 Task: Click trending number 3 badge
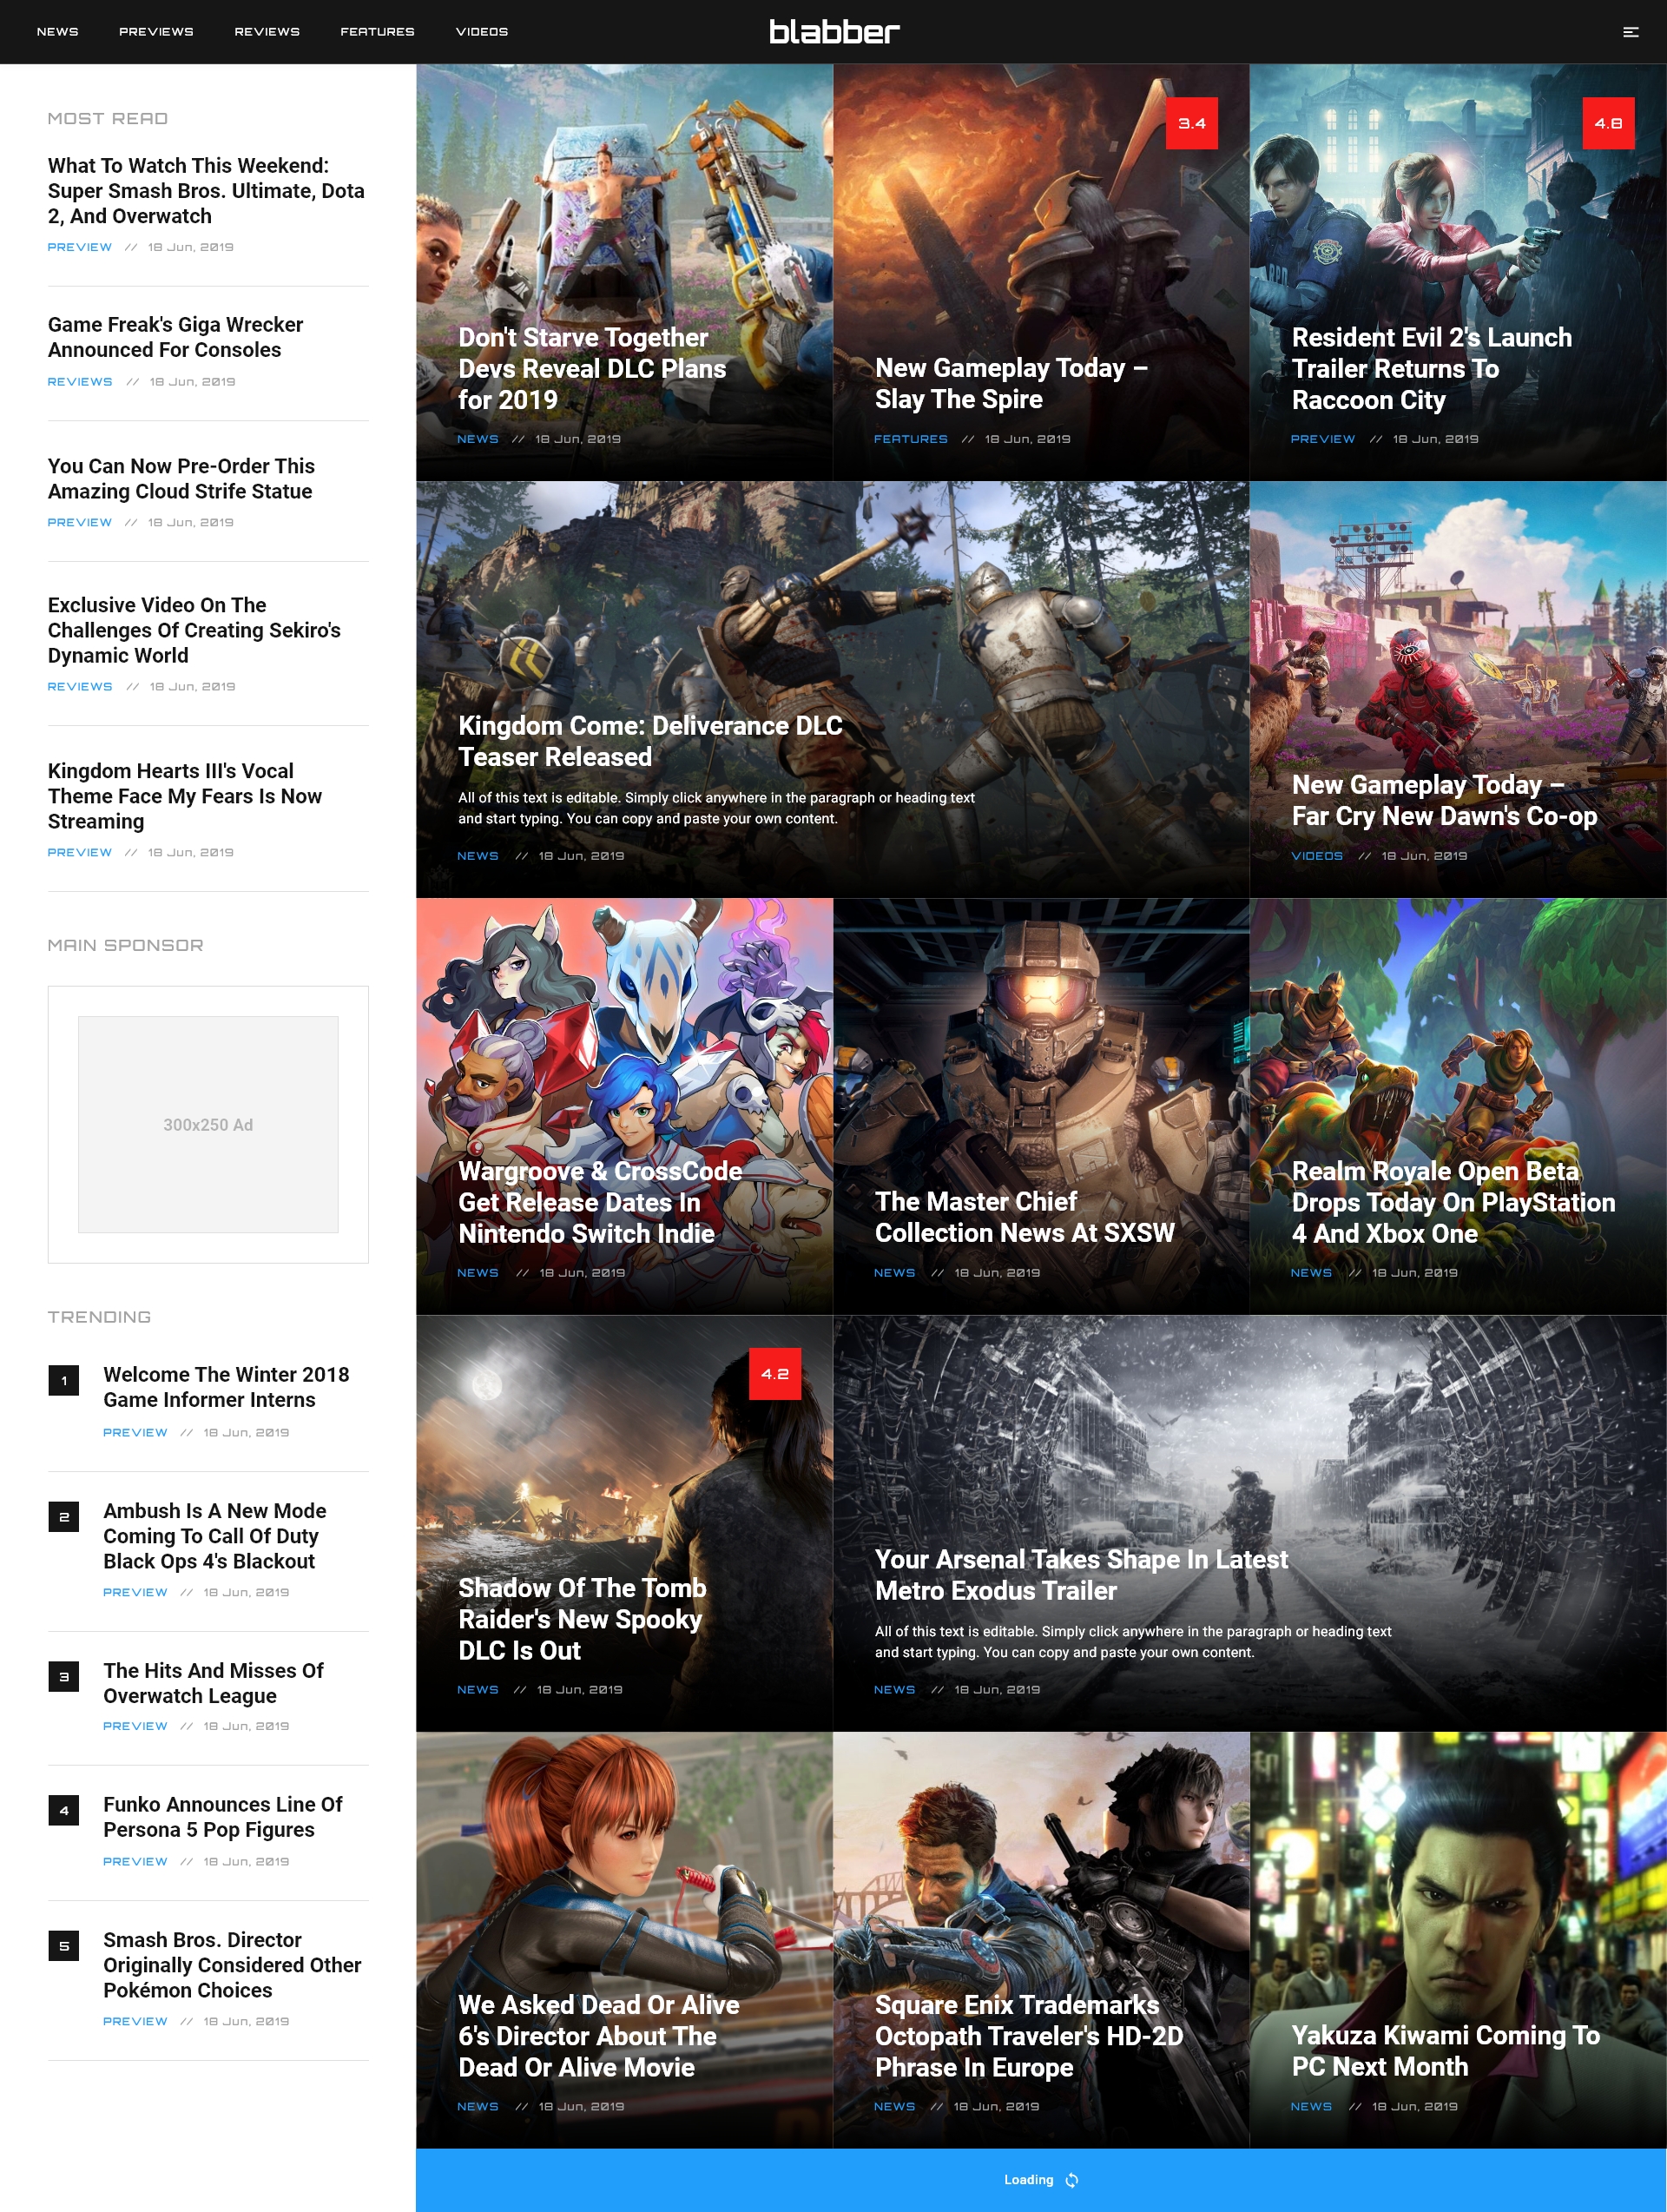point(64,1677)
